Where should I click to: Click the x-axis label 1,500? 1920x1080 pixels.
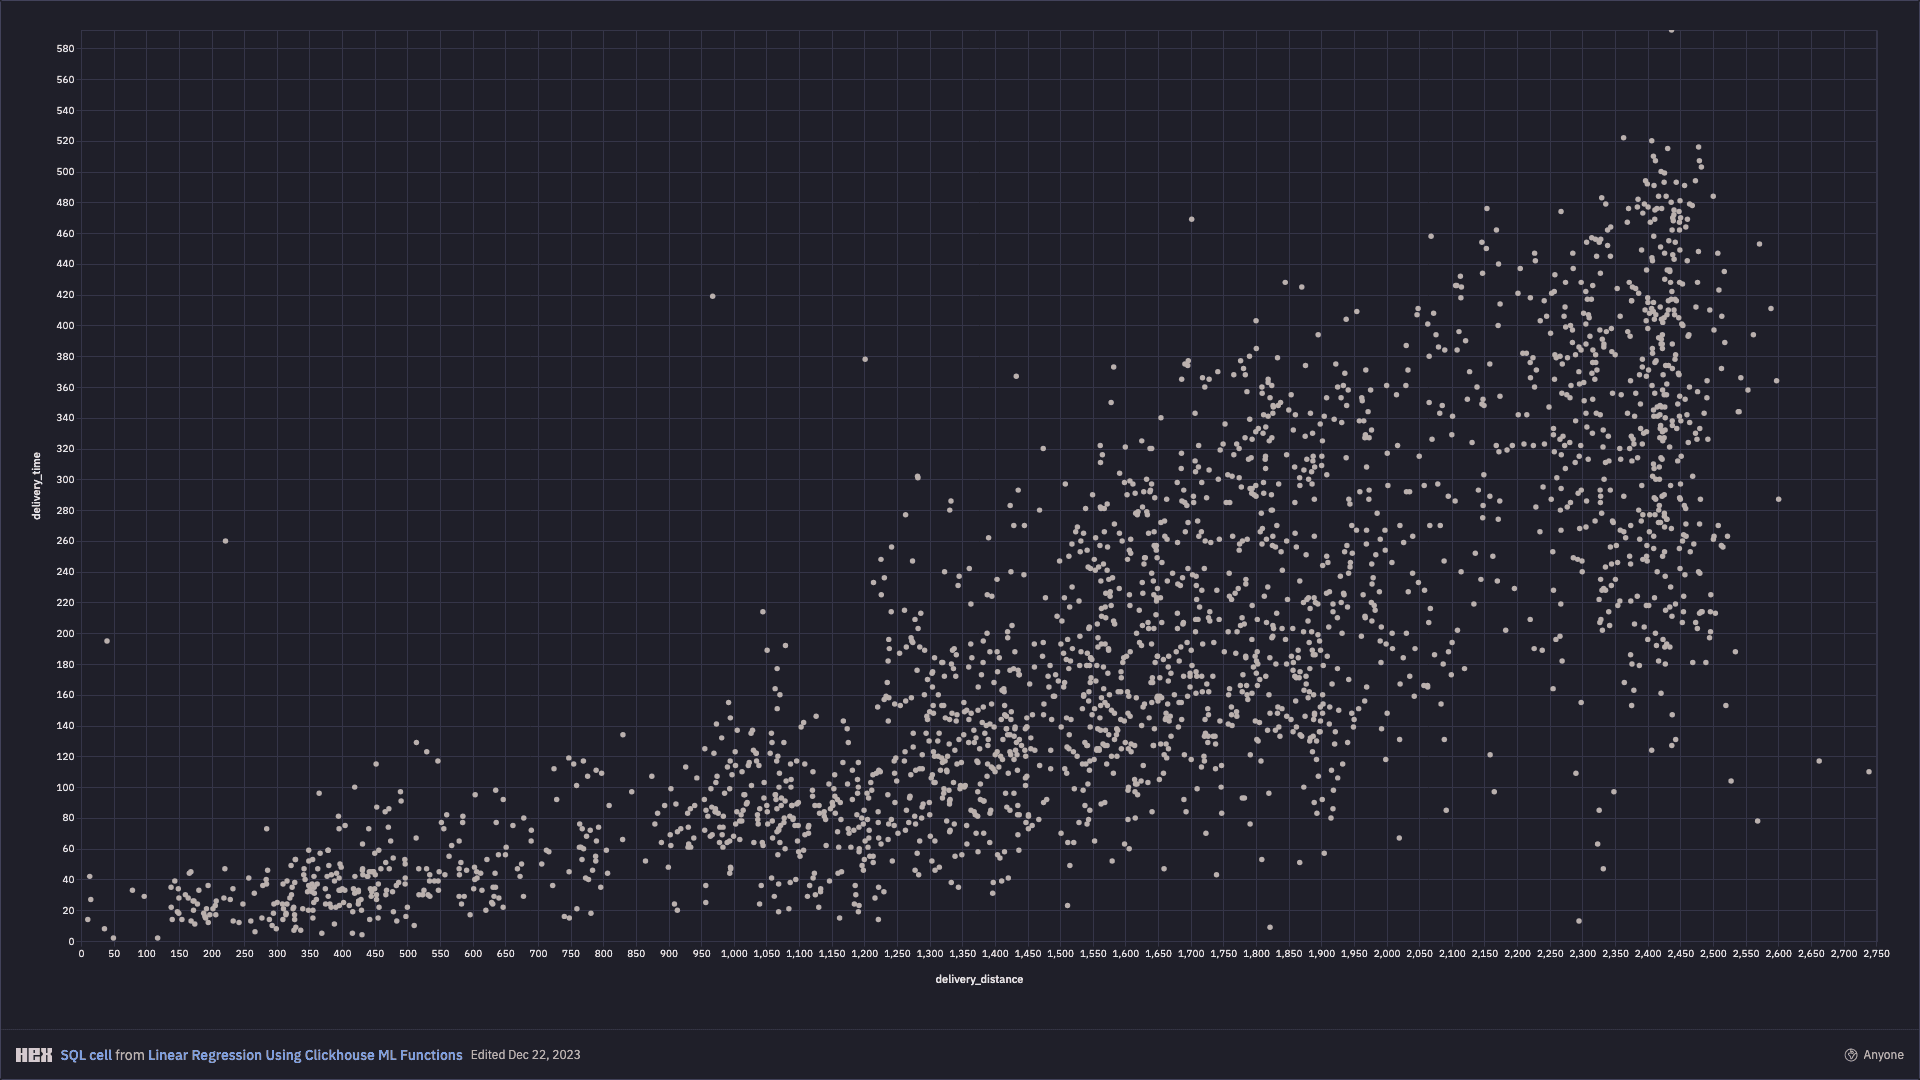point(1060,954)
